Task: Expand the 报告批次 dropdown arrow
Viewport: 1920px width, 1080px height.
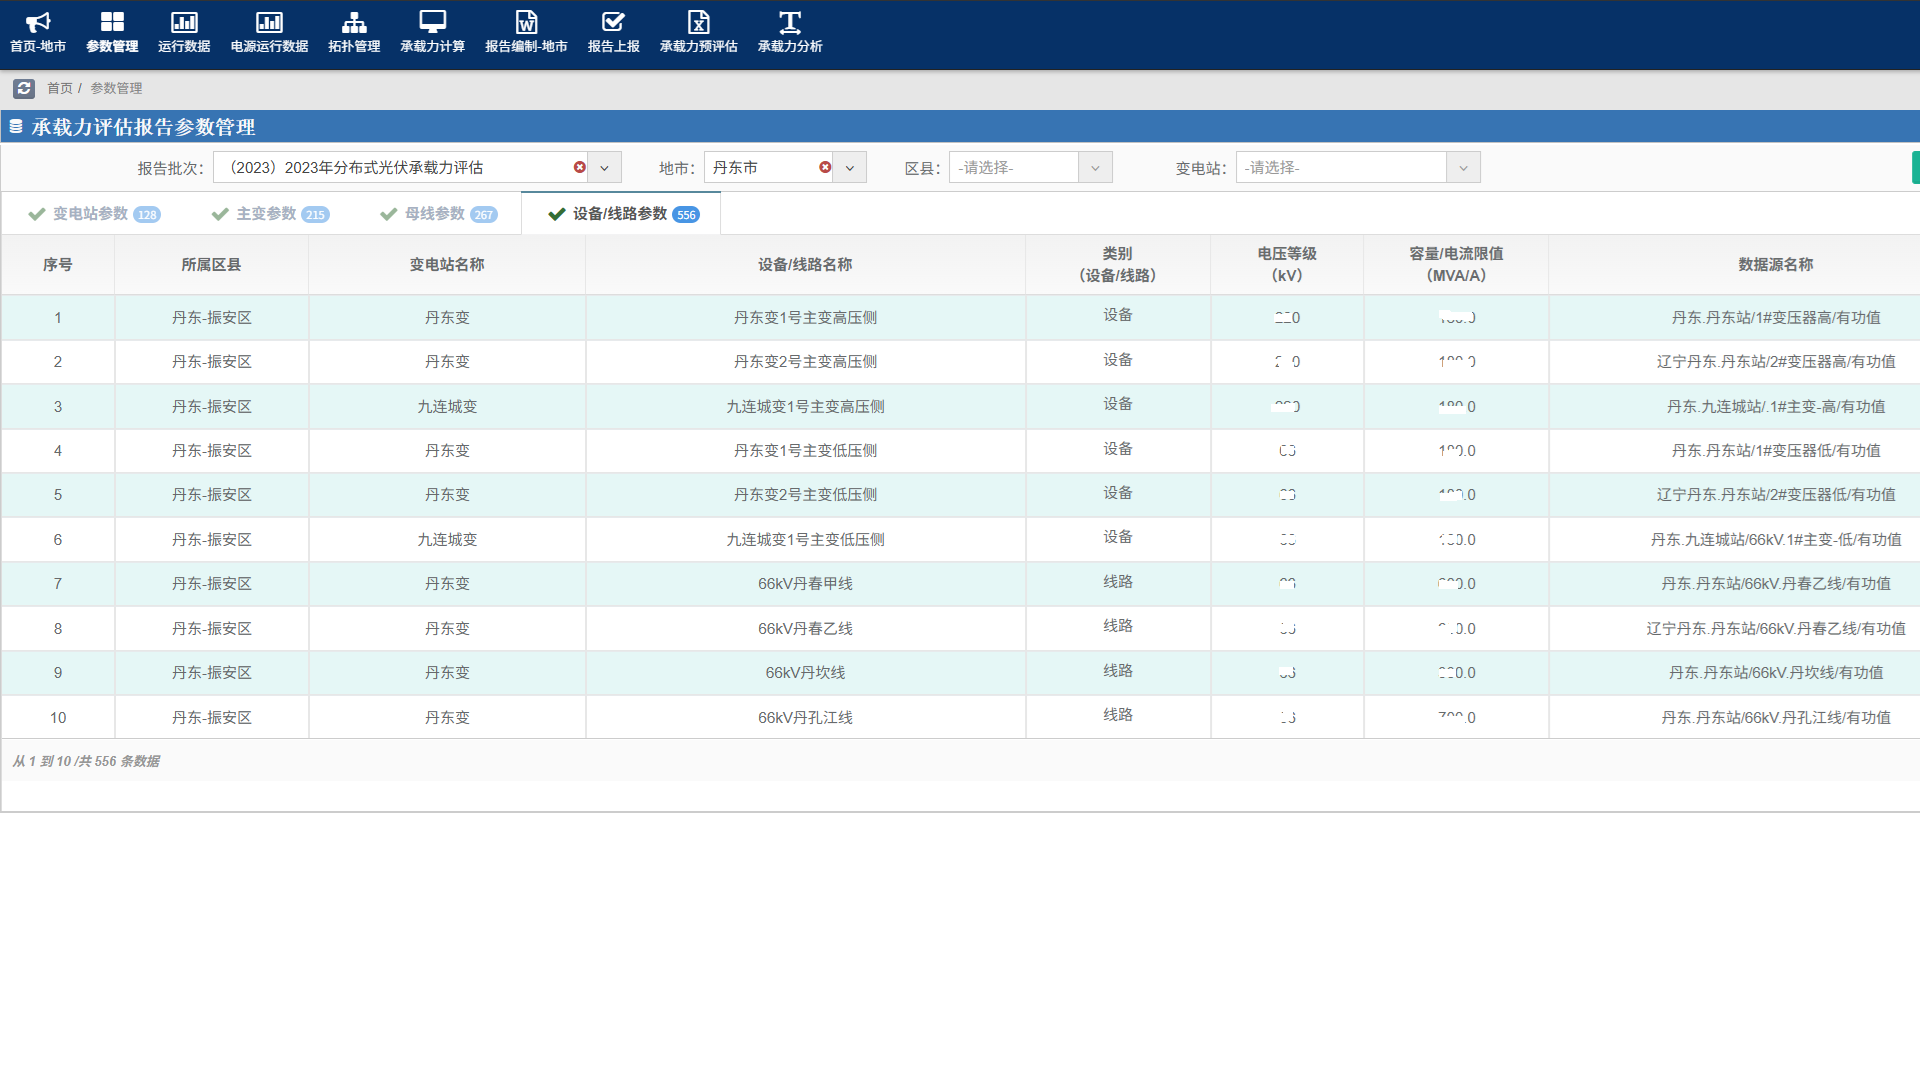Action: pos(604,167)
